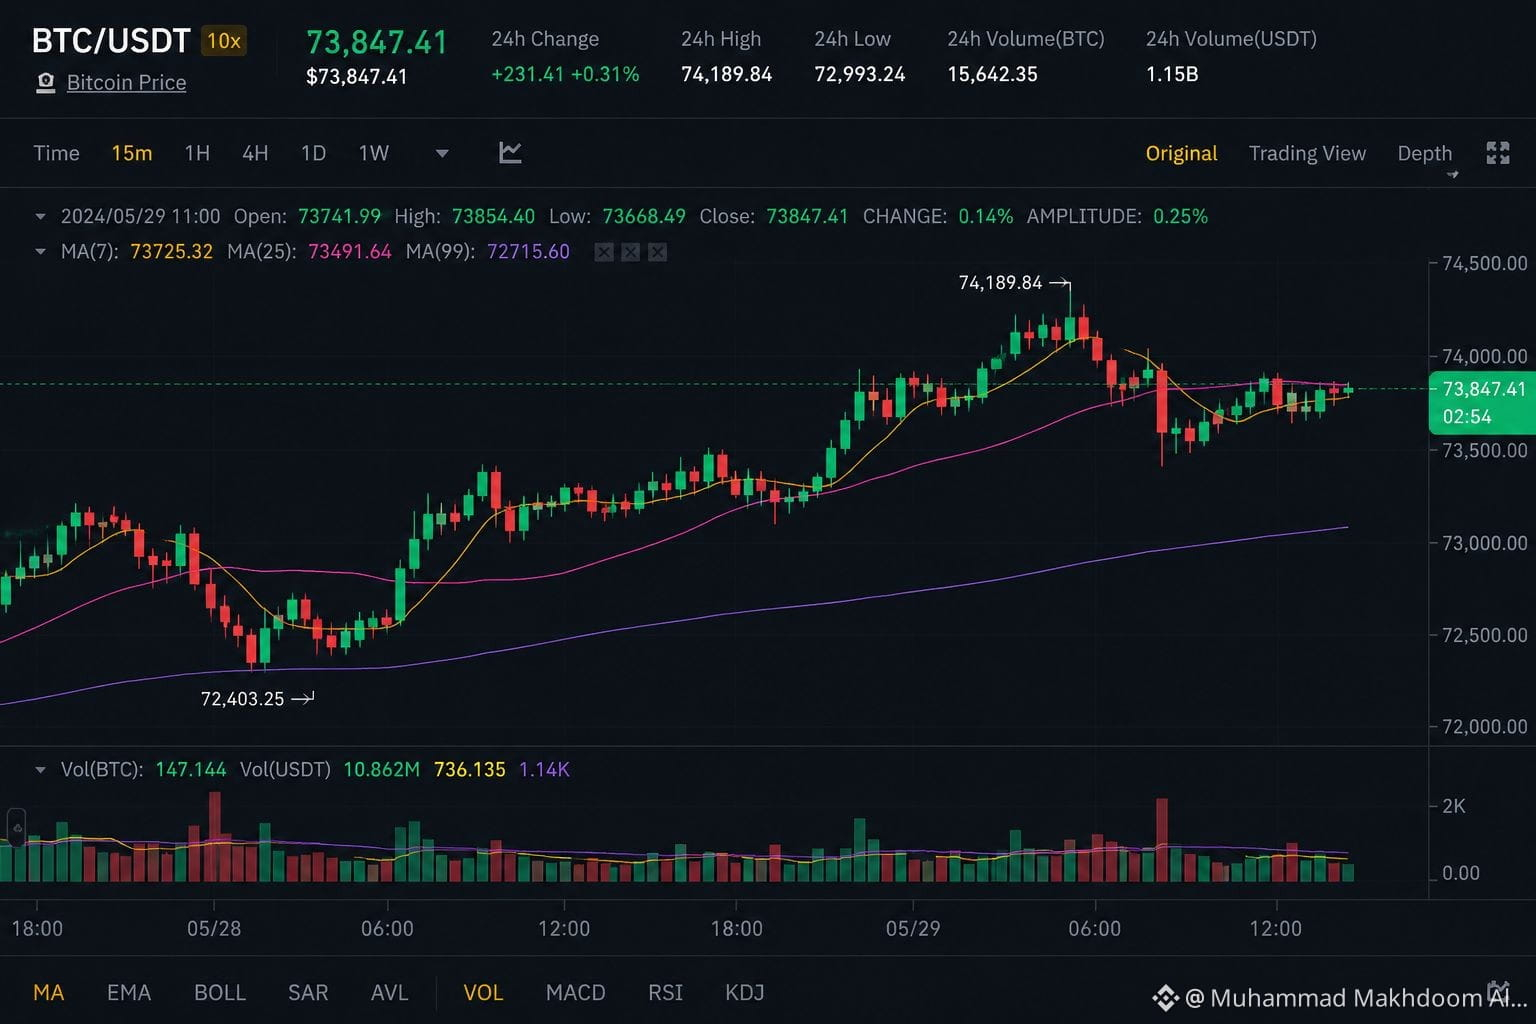Click the 72,000.00 price axis label
The height and width of the screenshot is (1024, 1536).
click(1484, 727)
